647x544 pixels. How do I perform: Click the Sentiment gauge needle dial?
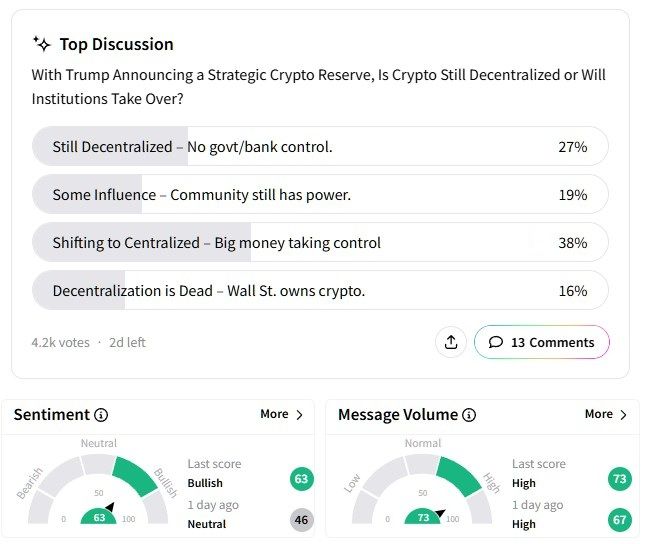pyautogui.click(x=98, y=490)
